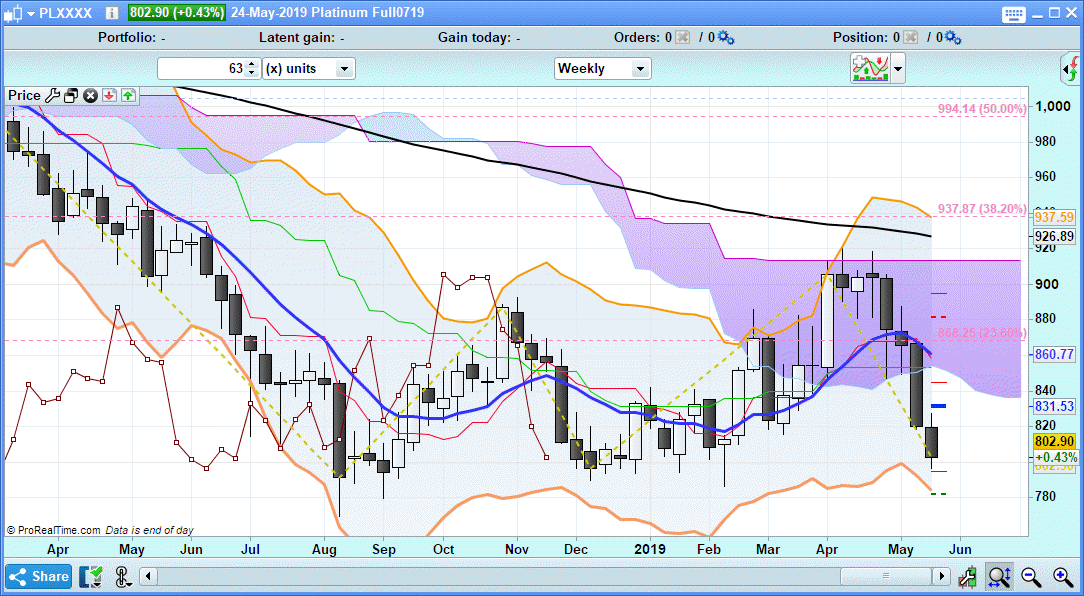Increase units with stepper up arrow
This screenshot has width=1084, height=596.
point(252,64)
